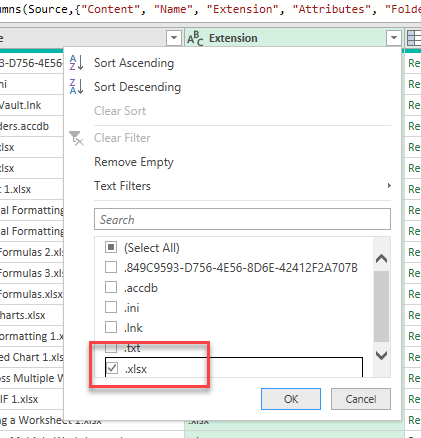Click the "Attributes" text in formula bar
The height and width of the screenshot is (438, 421).
click(332, 9)
